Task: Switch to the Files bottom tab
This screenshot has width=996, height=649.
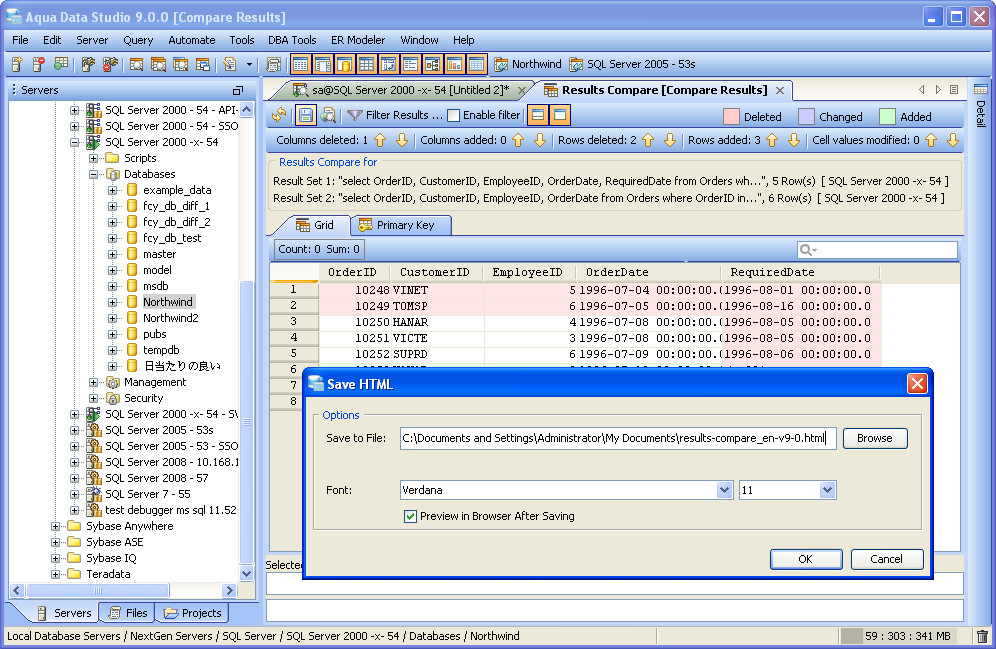Action: click(x=128, y=613)
